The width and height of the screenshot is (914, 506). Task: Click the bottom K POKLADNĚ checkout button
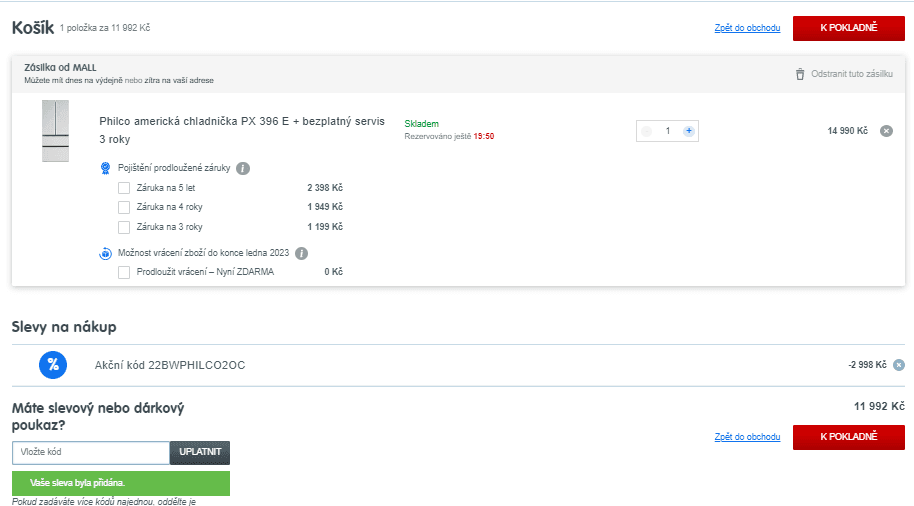[x=849, y=437]
